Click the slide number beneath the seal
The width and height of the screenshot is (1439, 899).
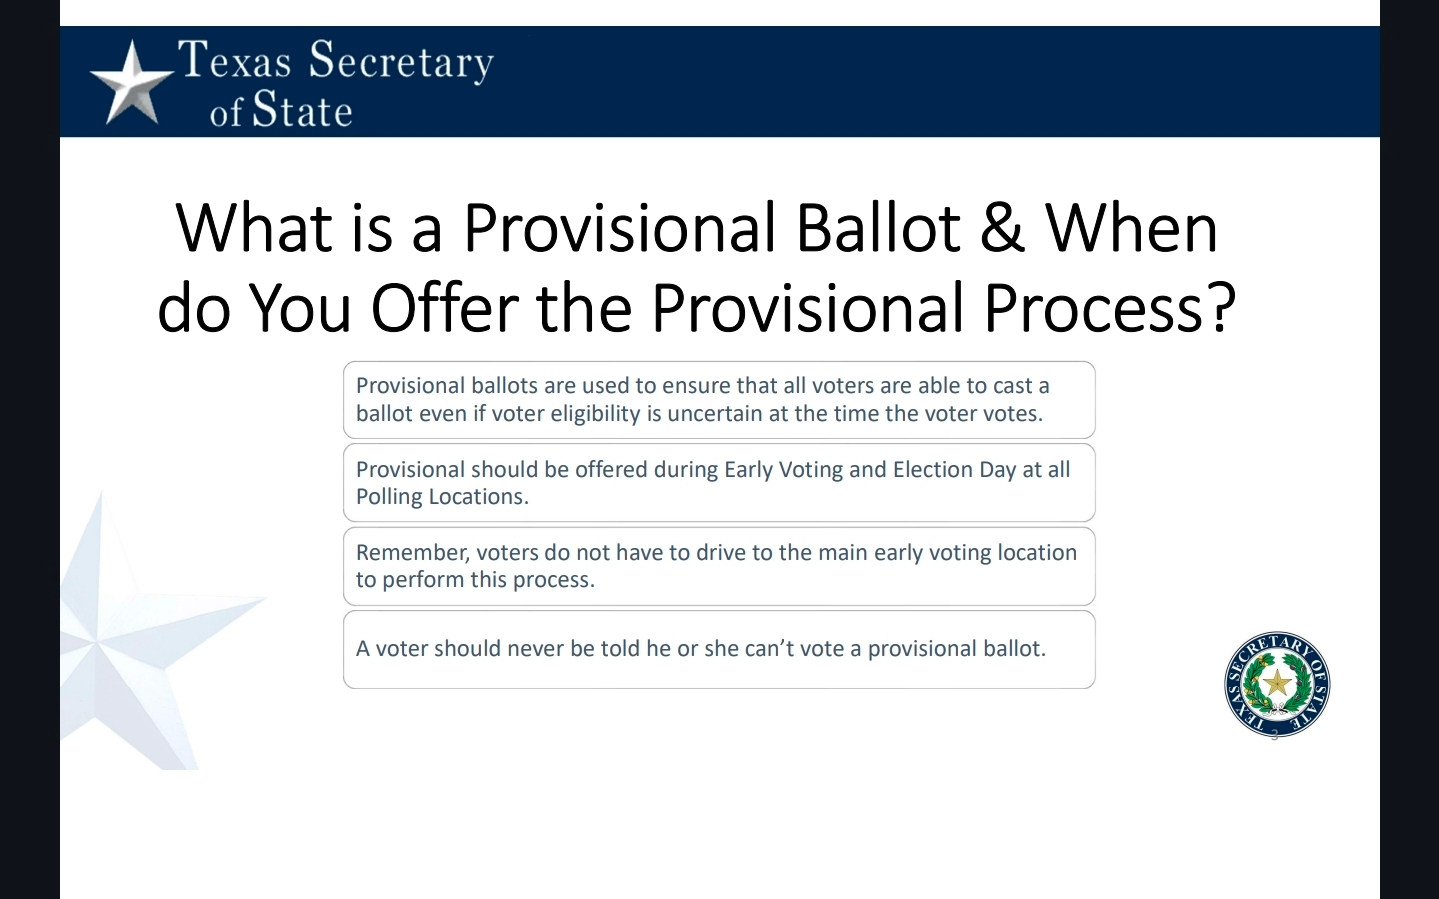(x=1275, y=737)
